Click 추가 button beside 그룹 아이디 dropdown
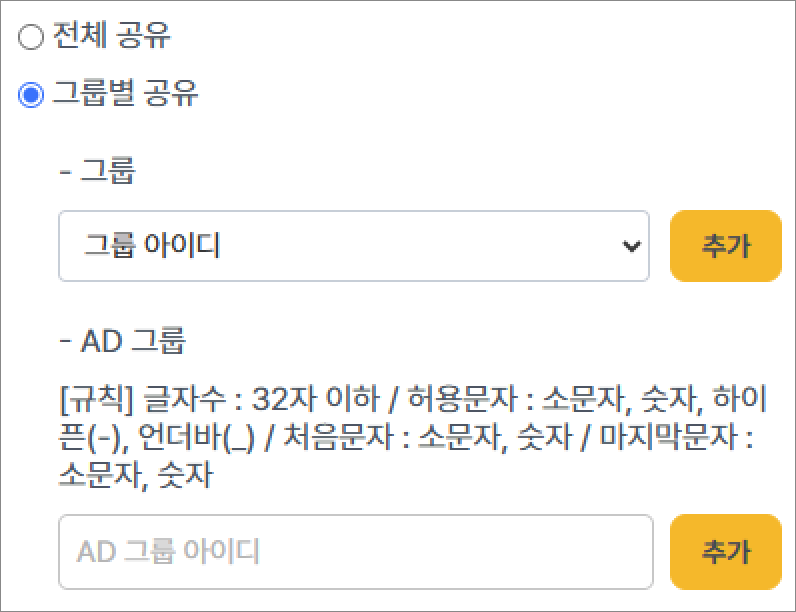Image resolution: width=796 pixels, height=612 pixels. pos(725,246)
